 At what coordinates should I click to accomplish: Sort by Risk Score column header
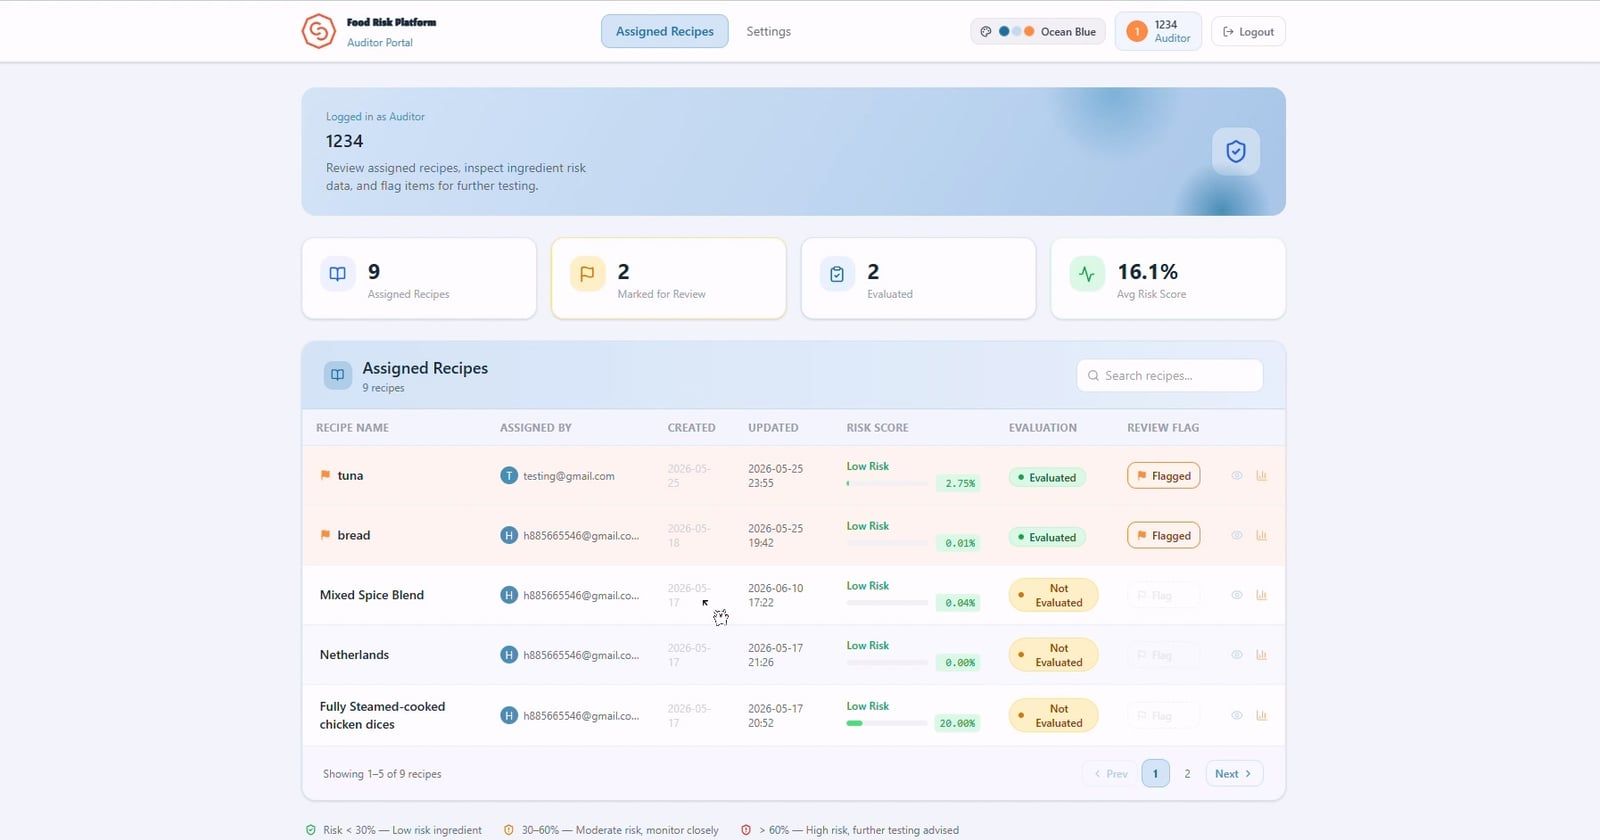click(877, 427)
